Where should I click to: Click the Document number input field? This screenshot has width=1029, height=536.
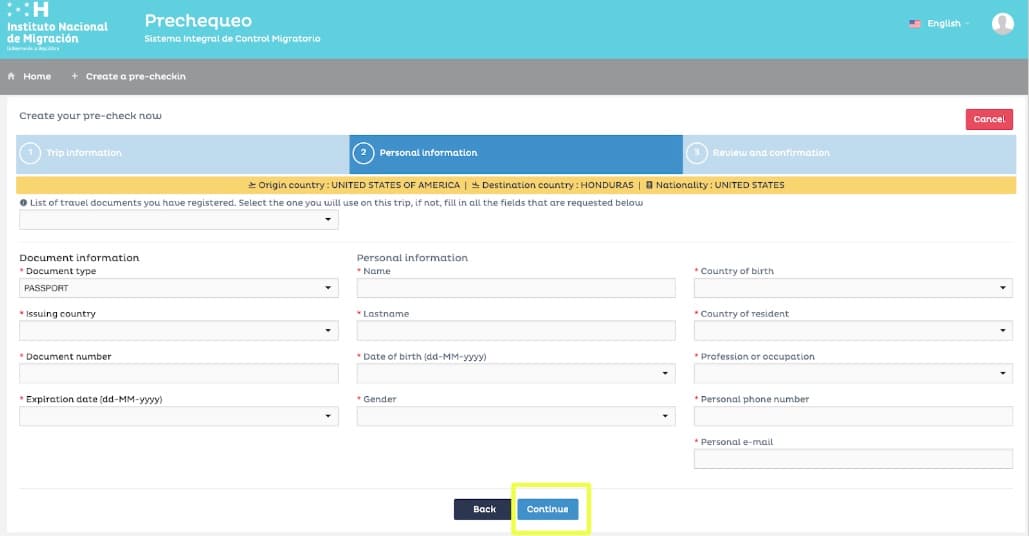pyautogui.click(x=179, y=373)
